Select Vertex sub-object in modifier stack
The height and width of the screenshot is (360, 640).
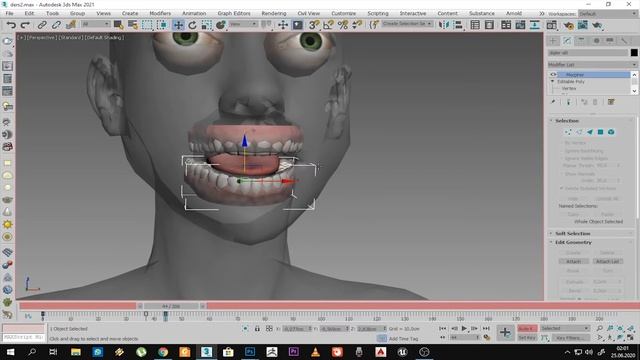pyautogui.click(x=569, y=88)
